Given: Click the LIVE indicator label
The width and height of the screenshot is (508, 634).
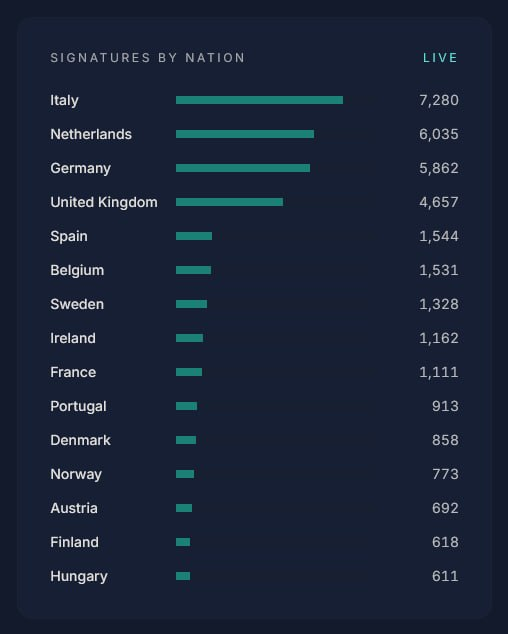Looking at the screenshot, I should click(440, 58).
